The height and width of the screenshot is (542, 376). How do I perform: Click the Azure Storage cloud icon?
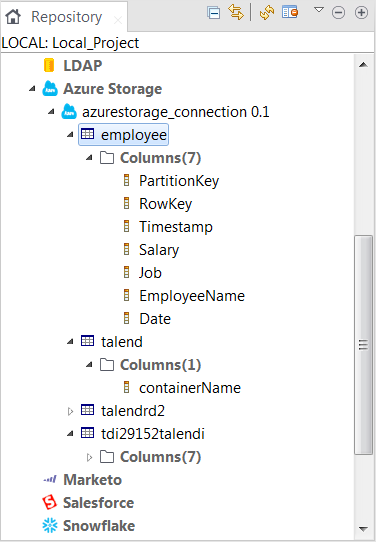(x=50, y=88)
